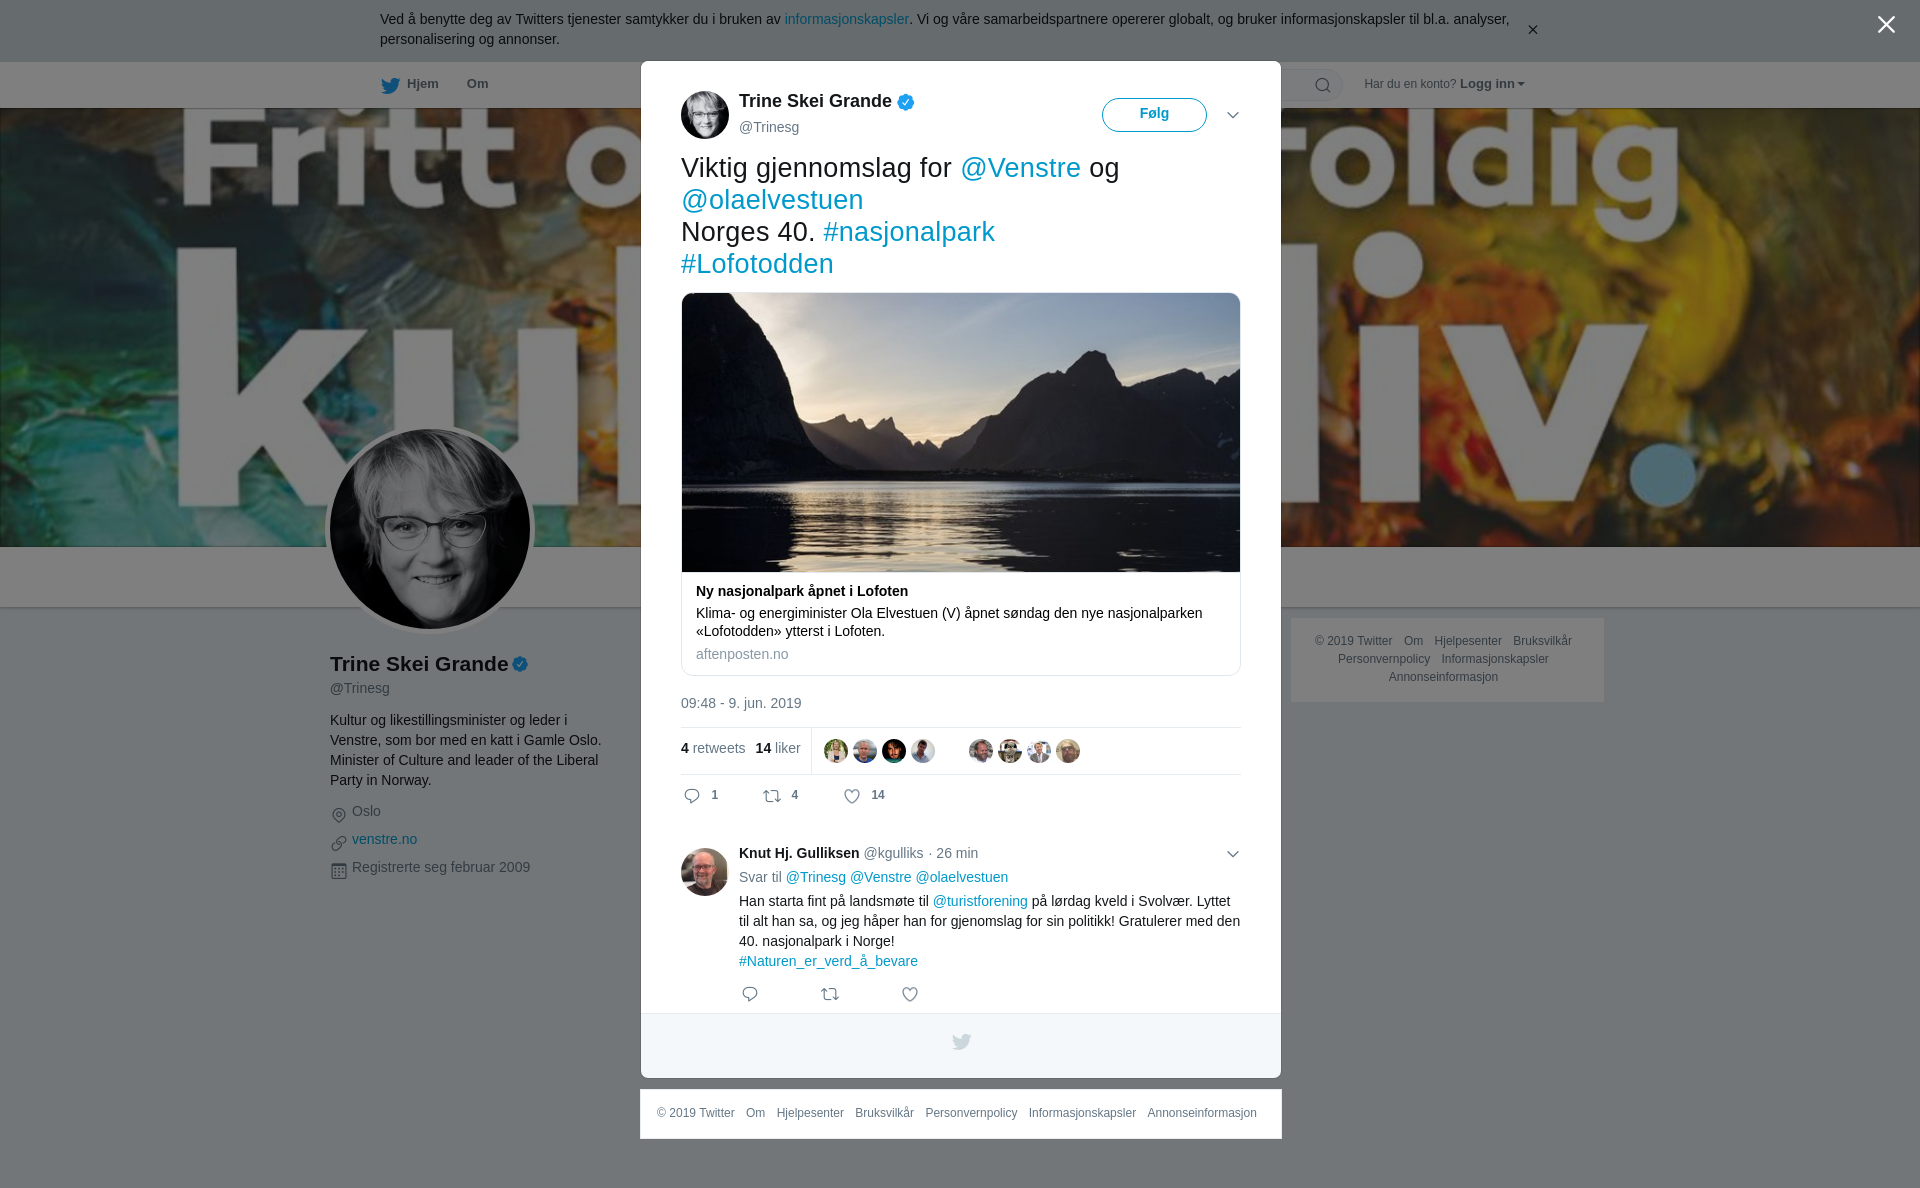
Task: View the 14 liker list
Action: click(778, 748)
